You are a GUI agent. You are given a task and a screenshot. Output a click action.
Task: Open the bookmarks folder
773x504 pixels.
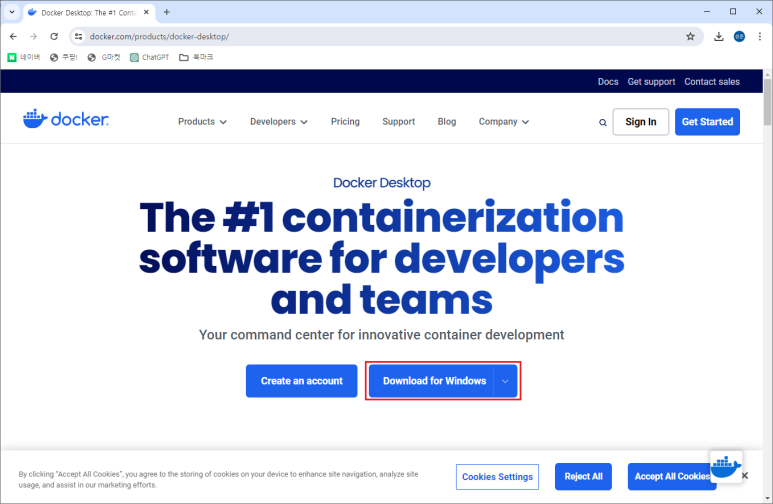point(196,57)
